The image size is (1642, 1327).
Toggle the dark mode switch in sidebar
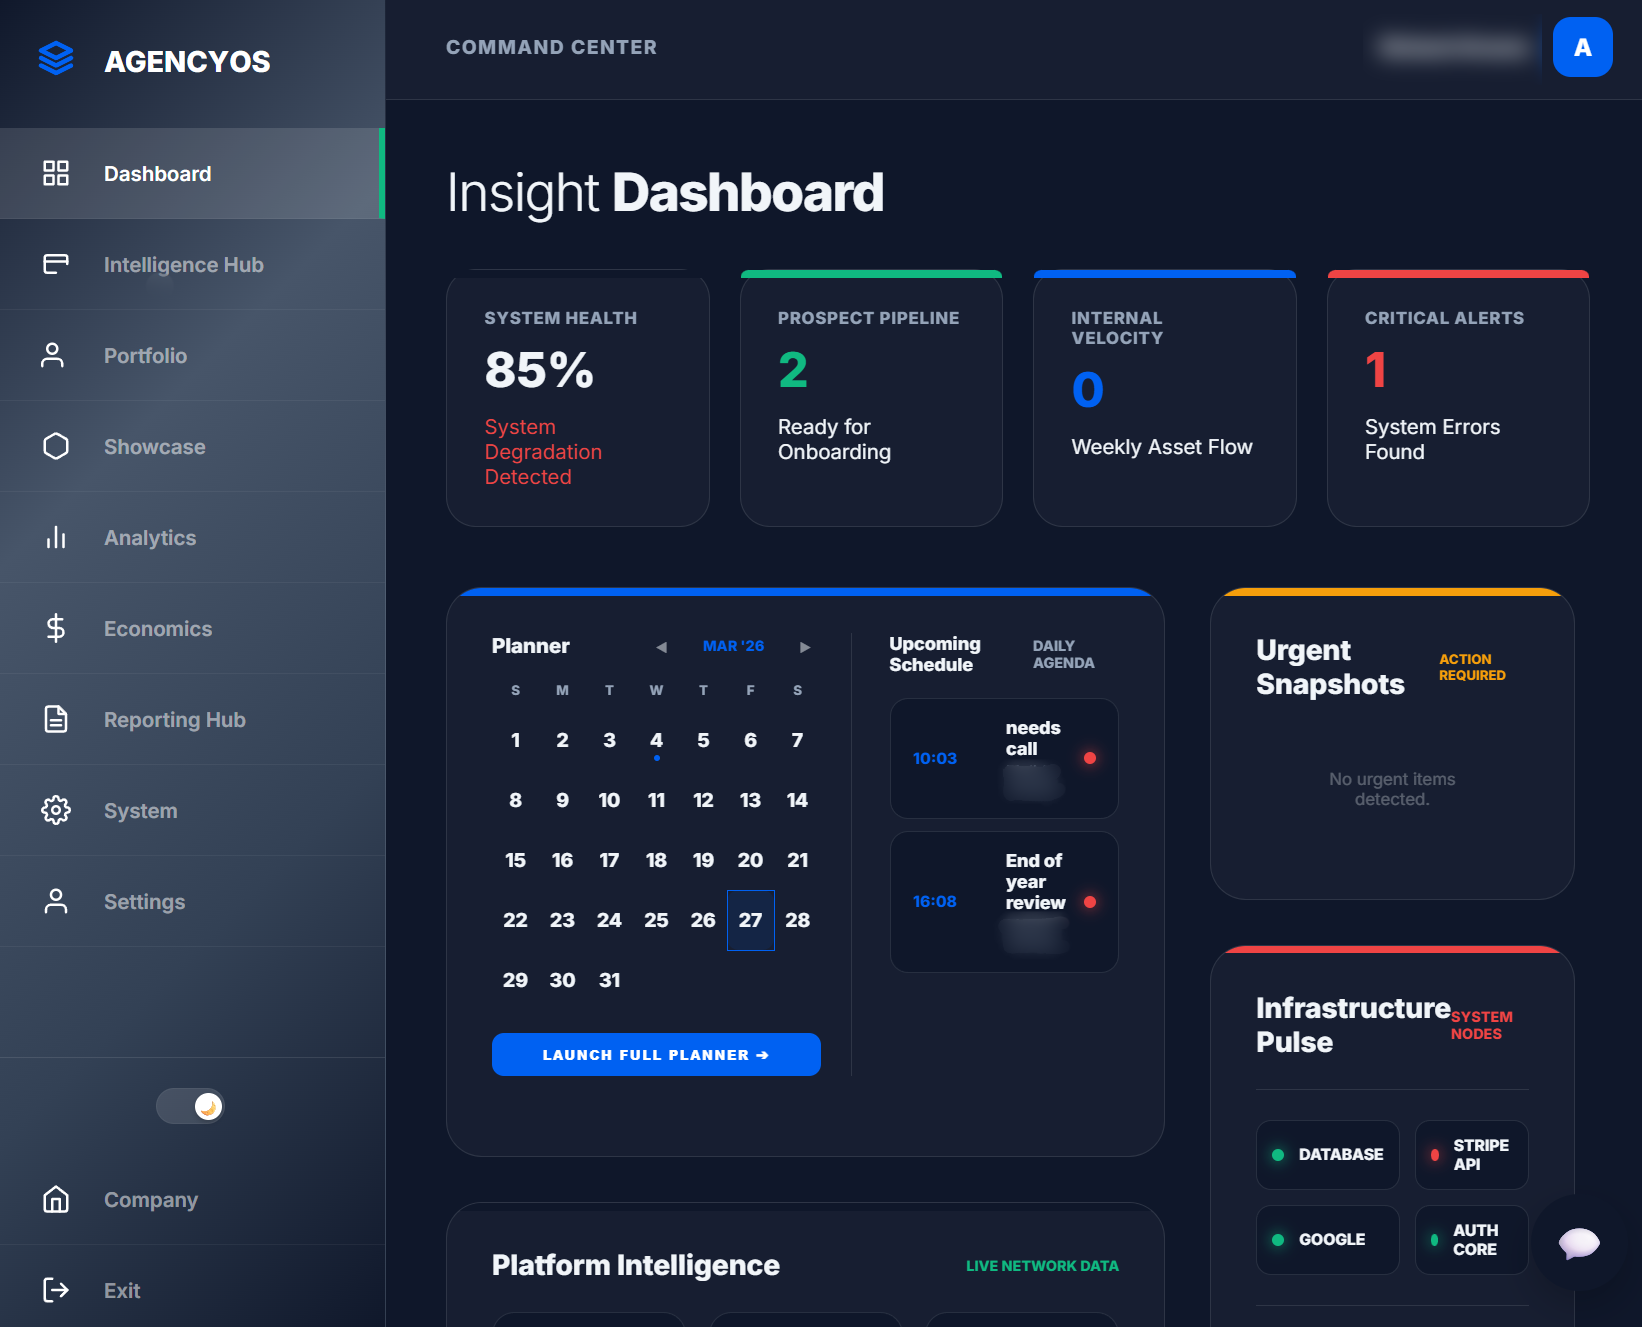190,1106
